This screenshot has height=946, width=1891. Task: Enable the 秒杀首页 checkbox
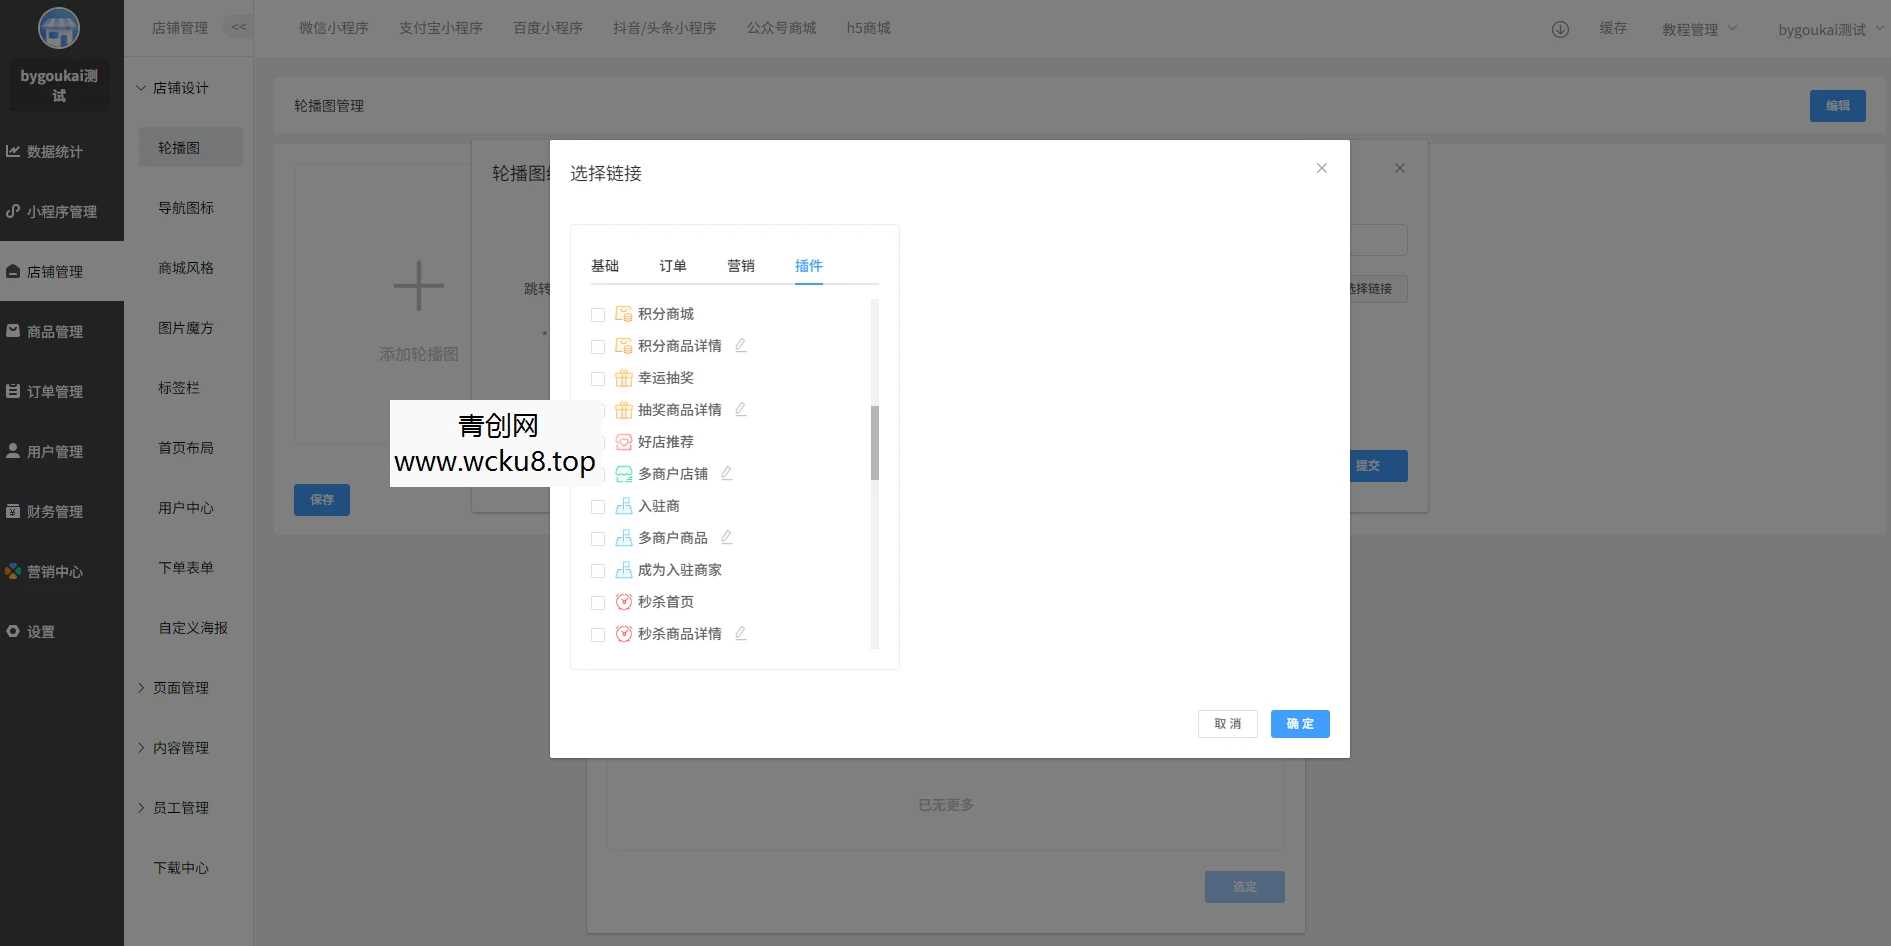598,602
